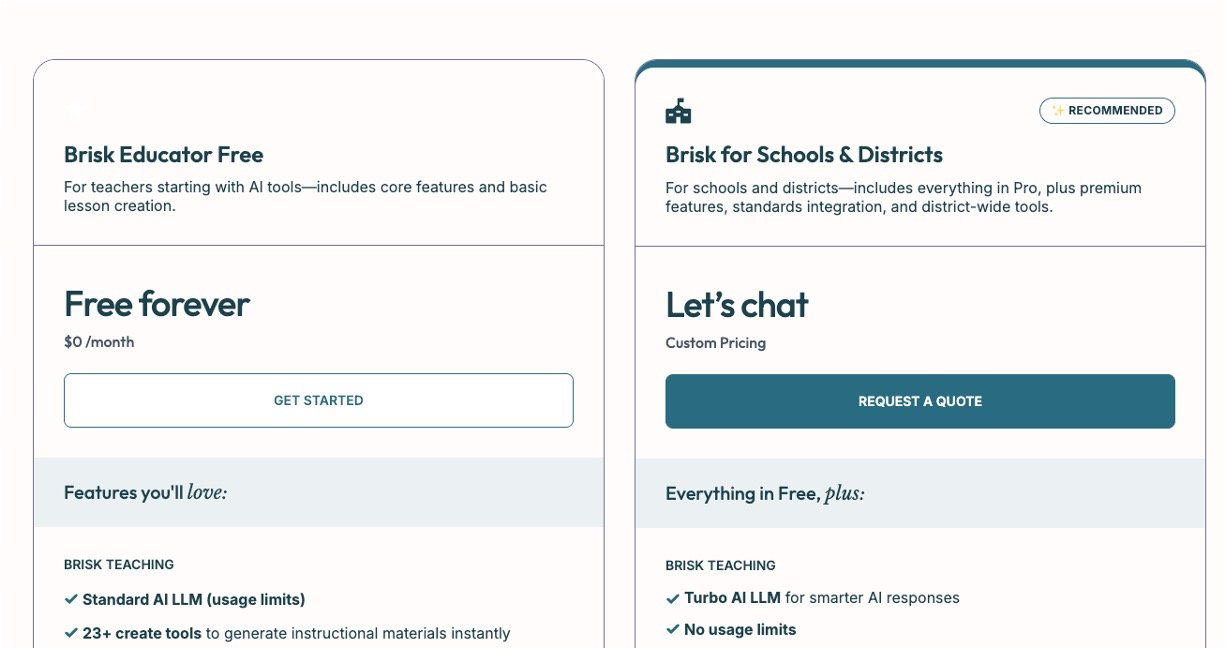Click the Free forever price heading
The height and width of the screenshot is (648, 1226).
157,304
